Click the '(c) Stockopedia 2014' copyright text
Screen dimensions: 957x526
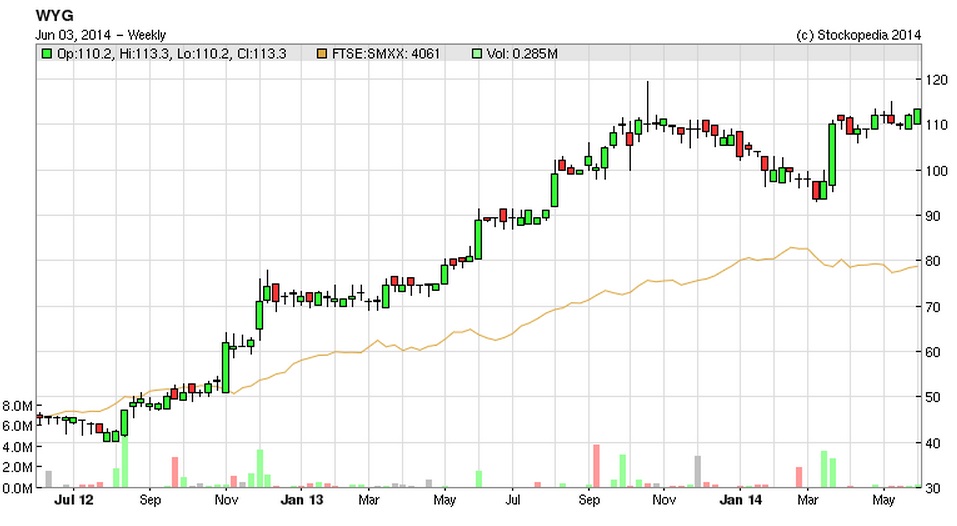pos(858,35)
